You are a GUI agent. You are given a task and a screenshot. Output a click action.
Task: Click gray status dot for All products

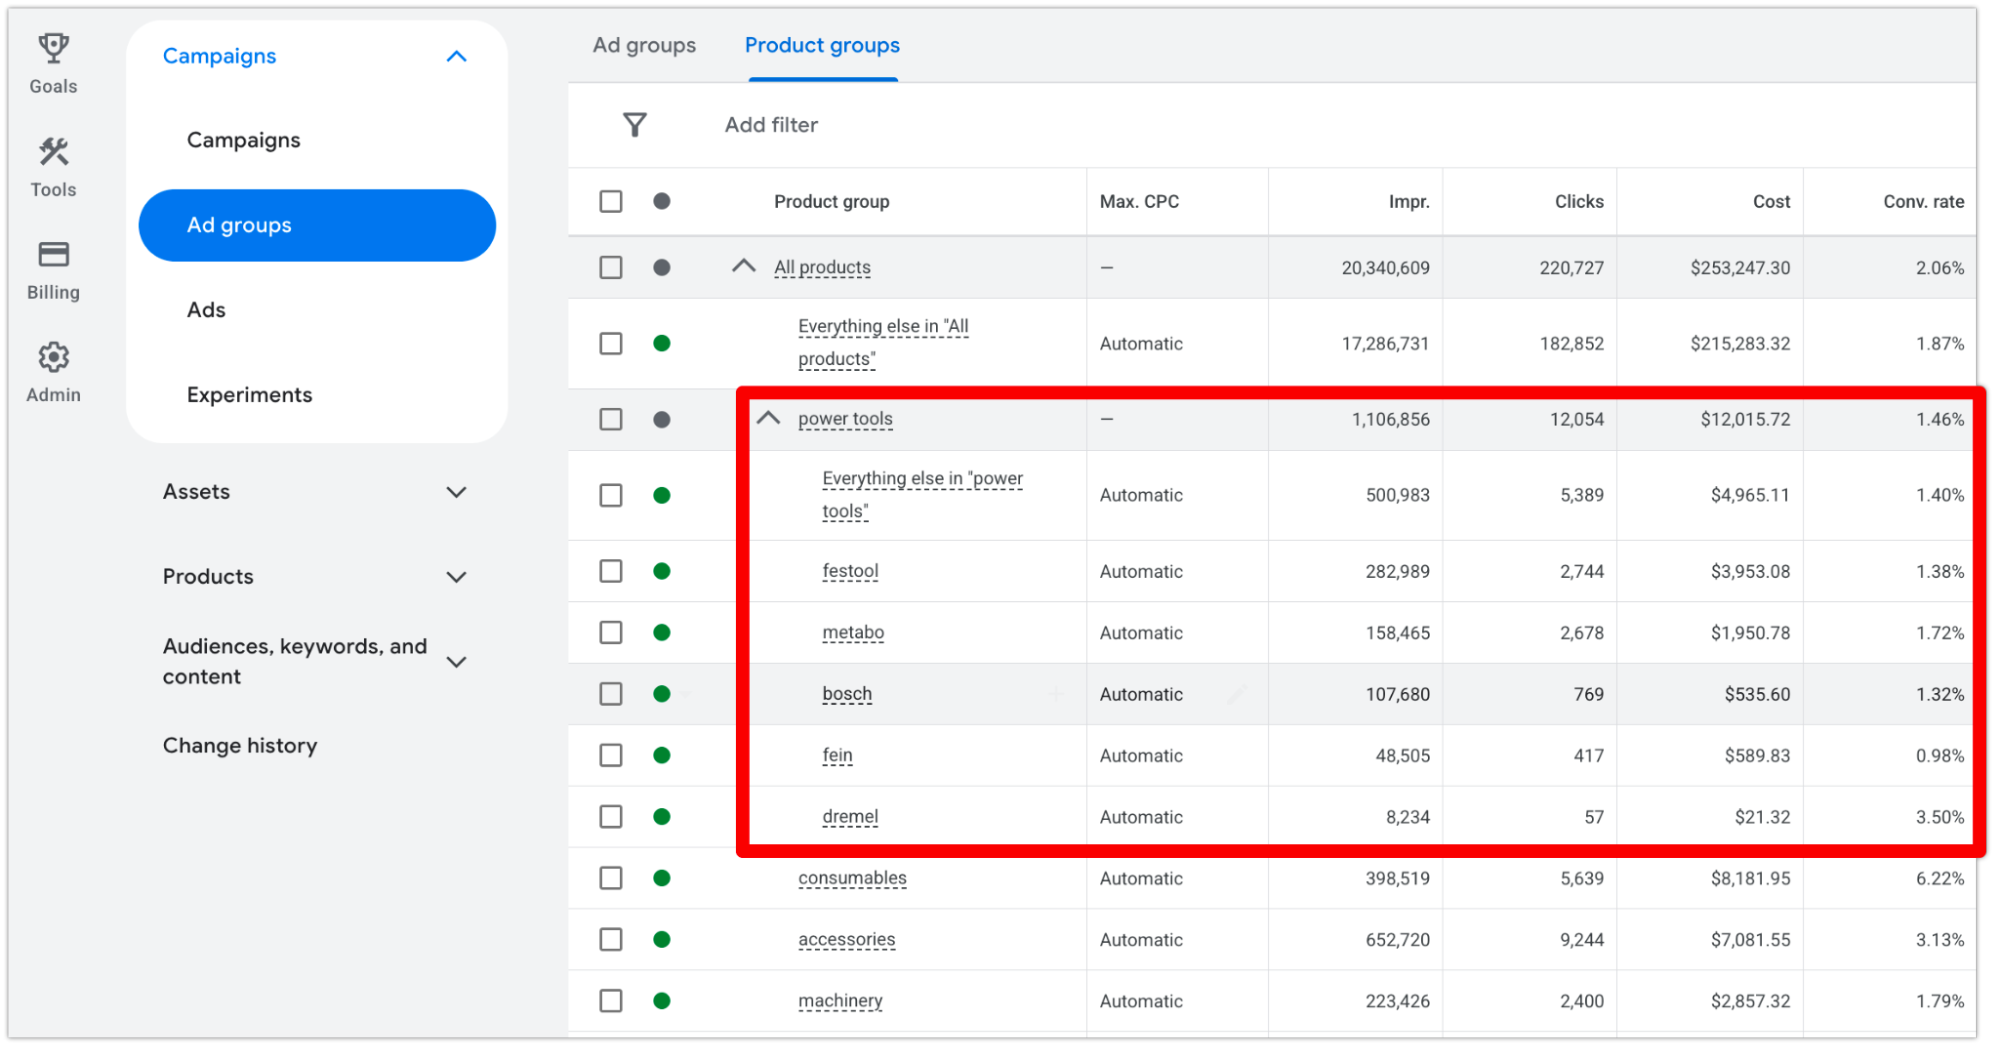pyautogui.click(x=661, y=267)
